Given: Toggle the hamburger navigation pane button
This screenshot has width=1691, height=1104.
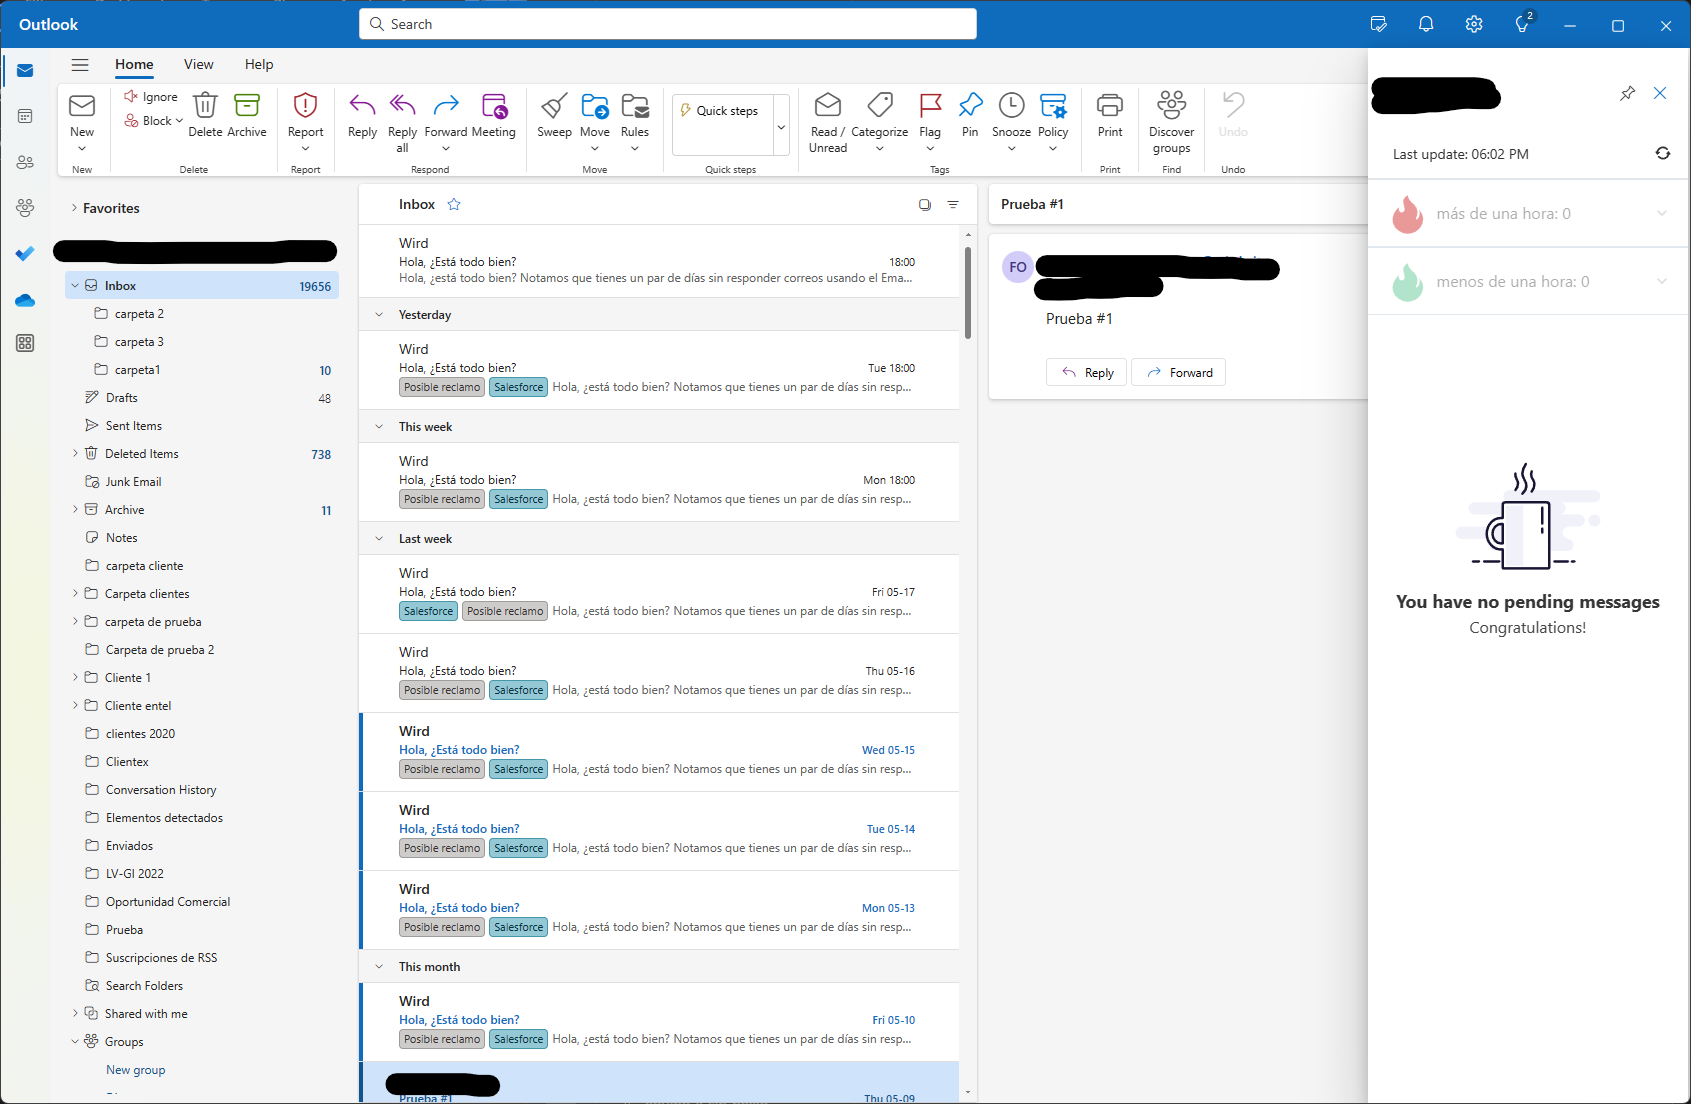Looking at the screenshot, I should (x=80, y=64).
